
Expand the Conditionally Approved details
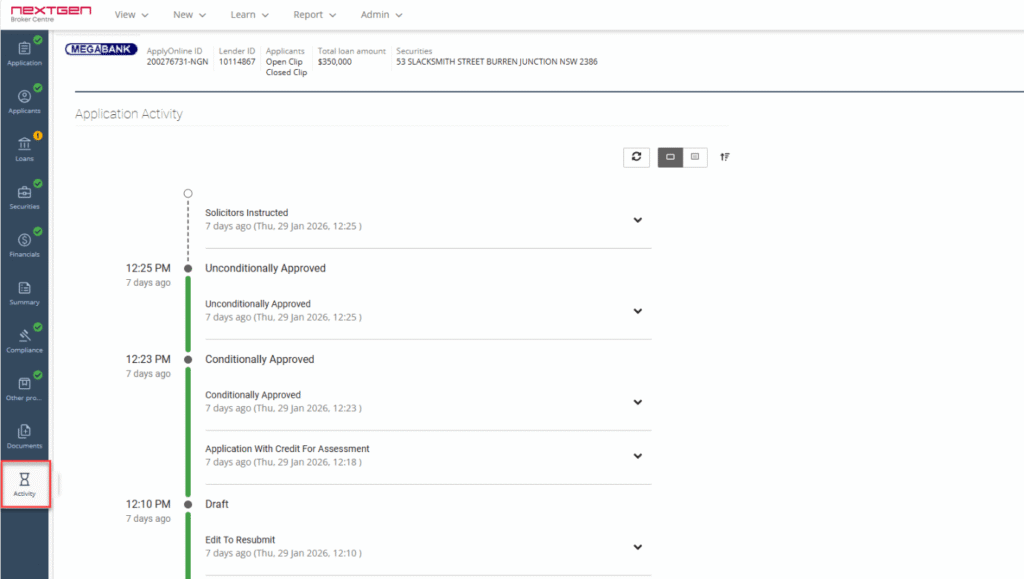pos(637,402)
